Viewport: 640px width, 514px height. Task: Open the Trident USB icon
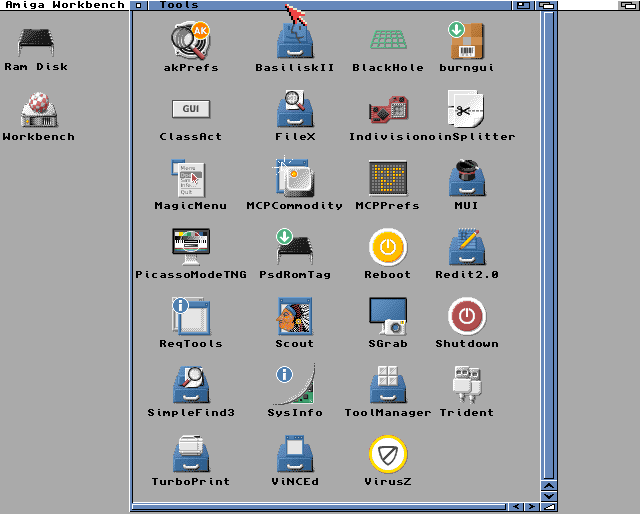pos(466,385)
